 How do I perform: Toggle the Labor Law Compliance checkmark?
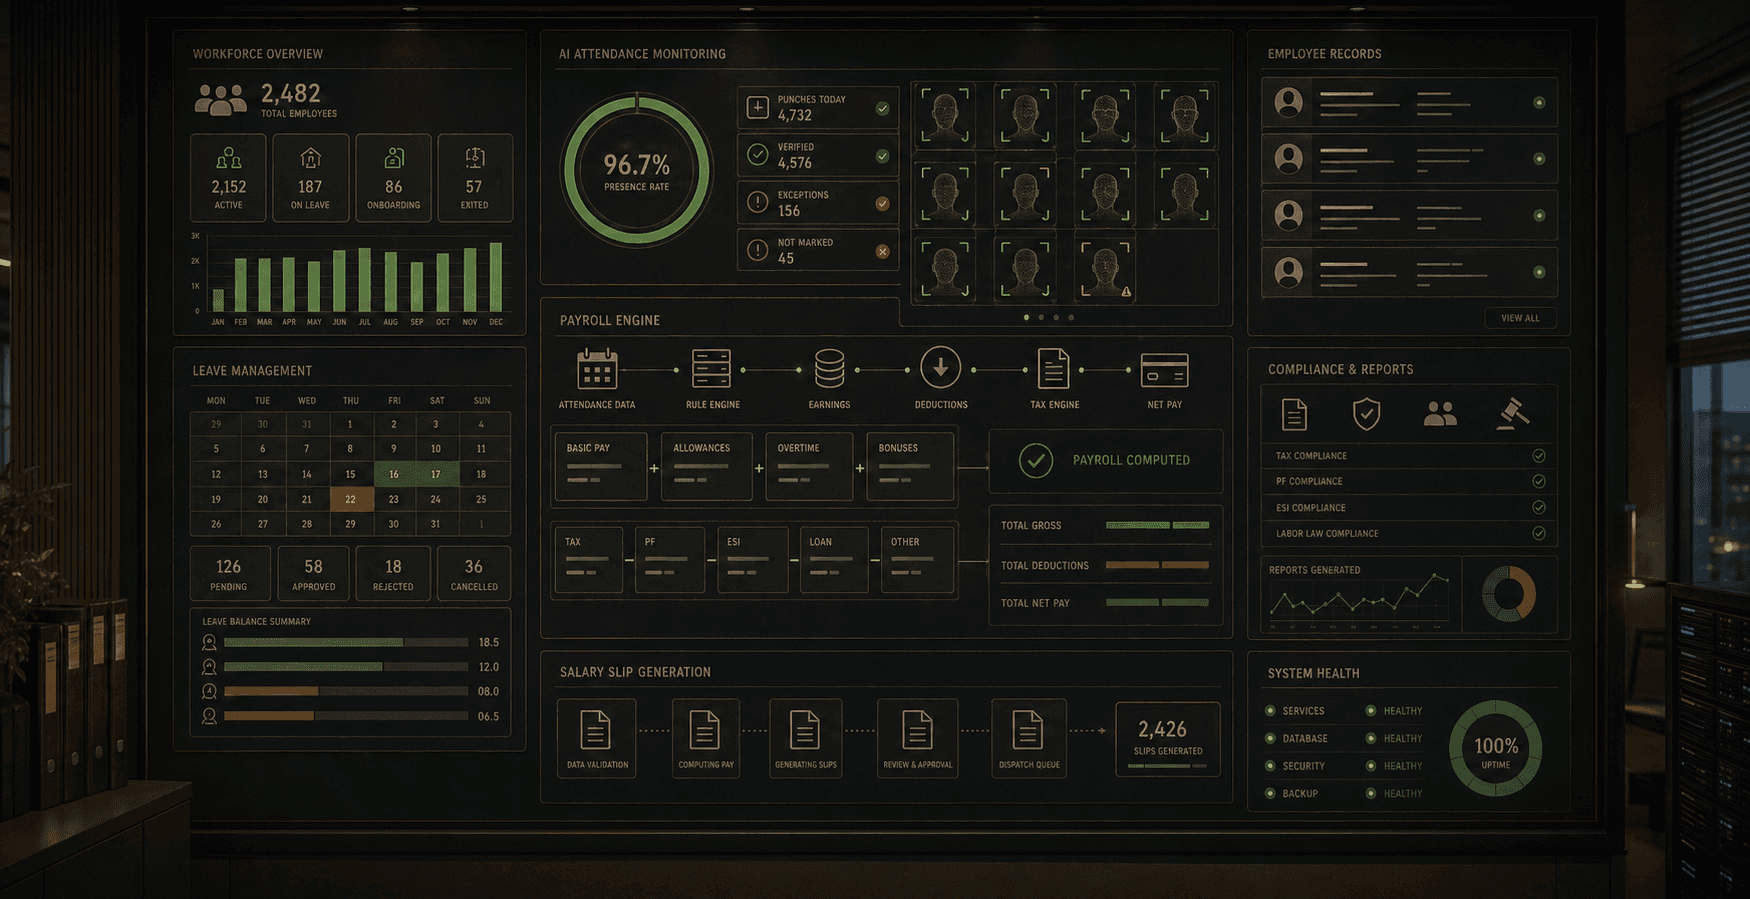1539,534
